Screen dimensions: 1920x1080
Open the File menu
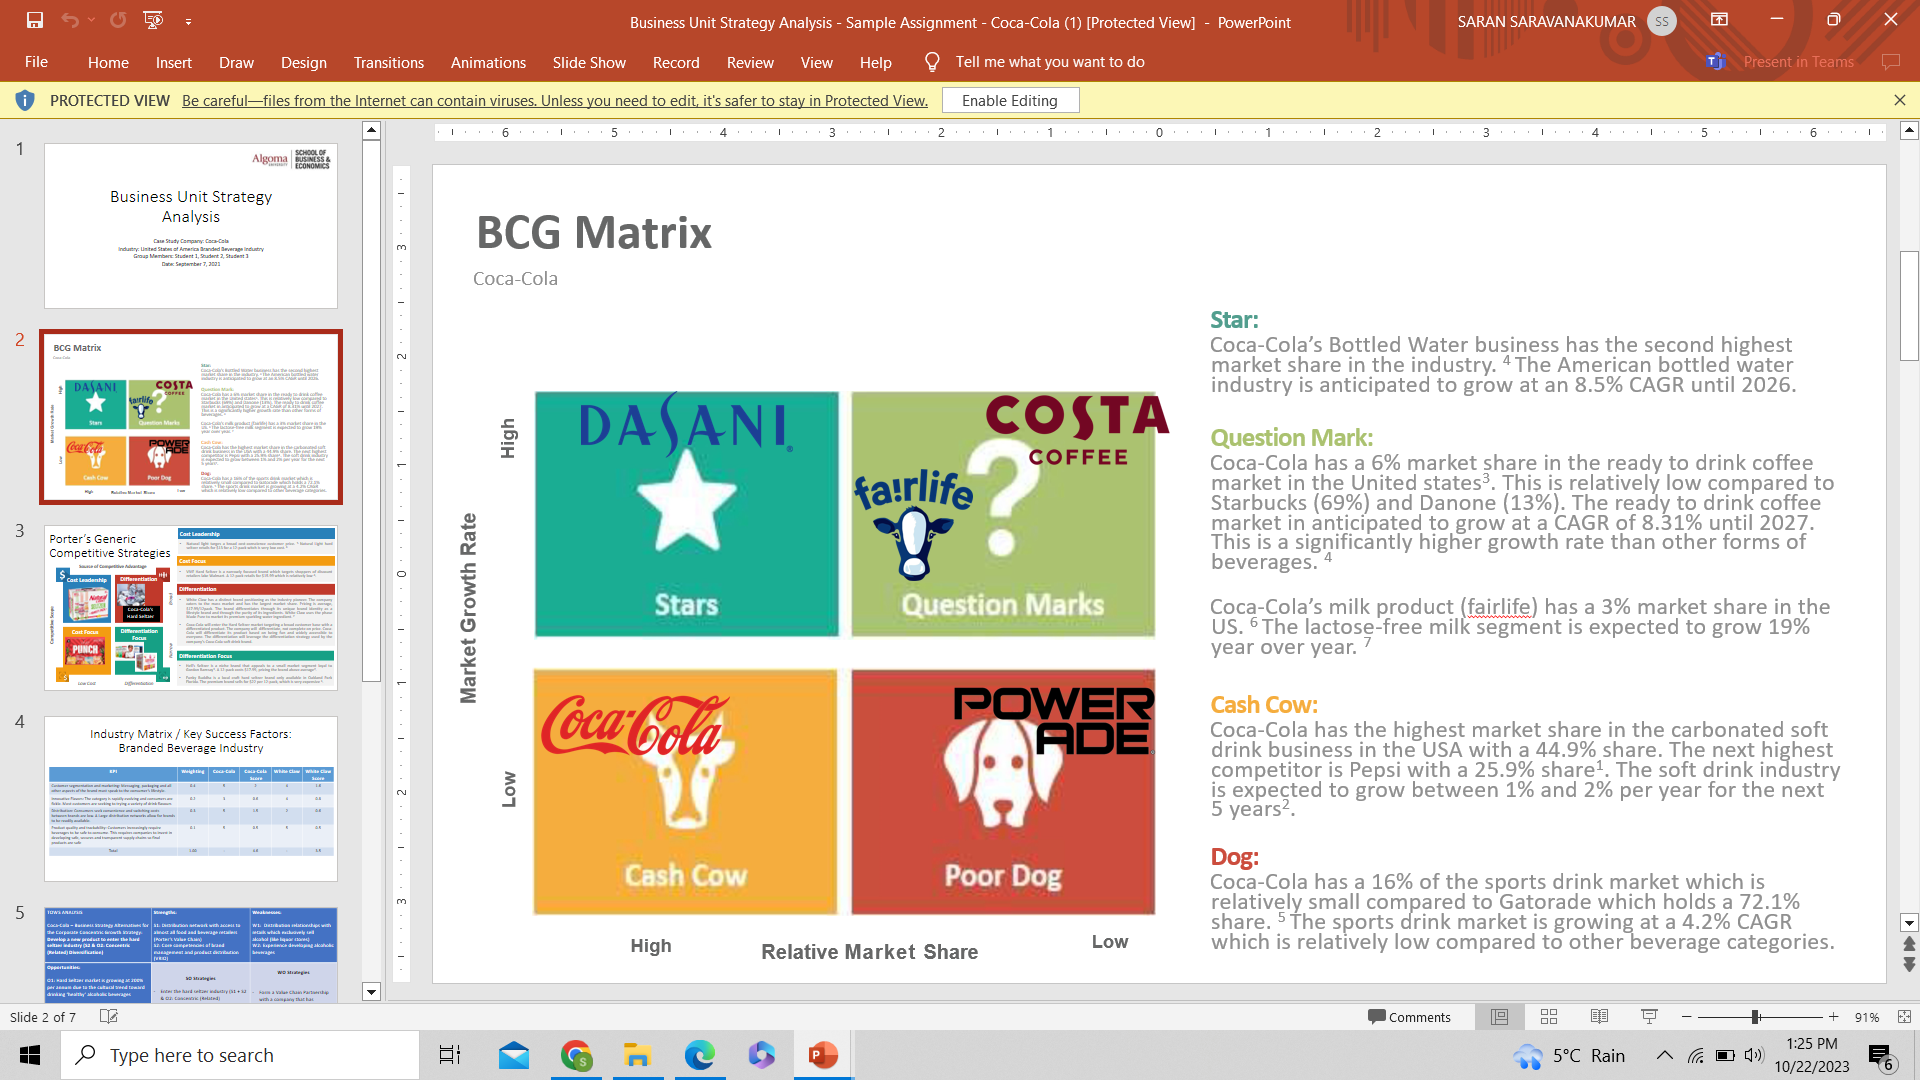[x=36, y=62]
